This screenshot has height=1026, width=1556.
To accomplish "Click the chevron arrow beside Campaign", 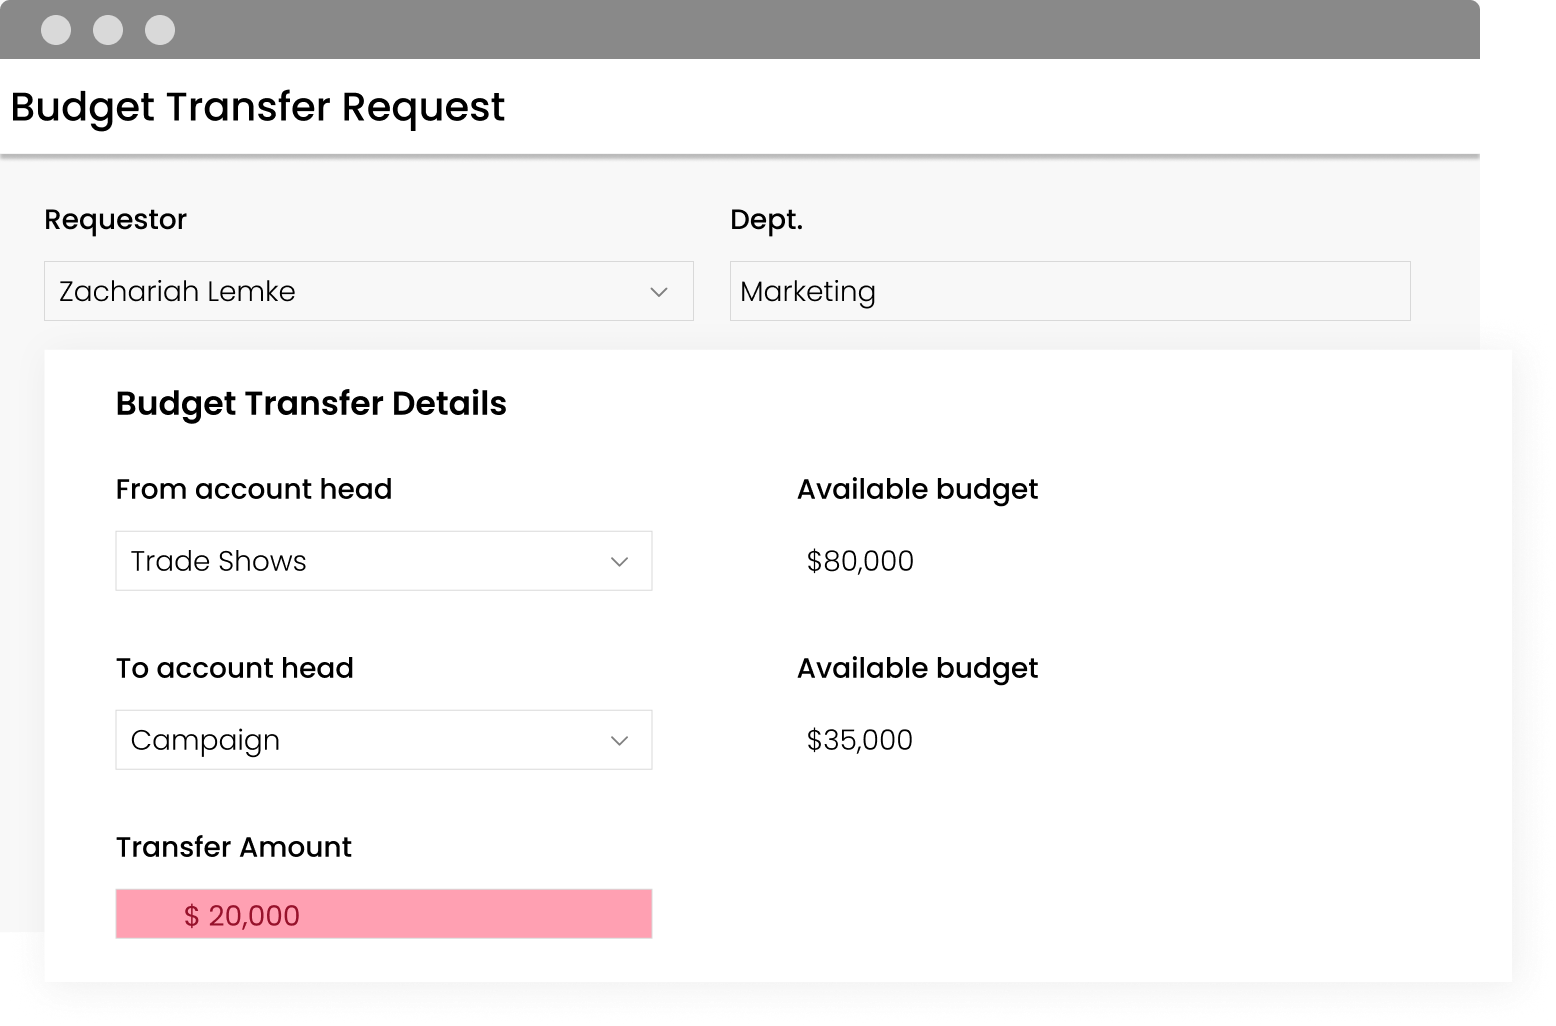I will click(x=619, y=741).
